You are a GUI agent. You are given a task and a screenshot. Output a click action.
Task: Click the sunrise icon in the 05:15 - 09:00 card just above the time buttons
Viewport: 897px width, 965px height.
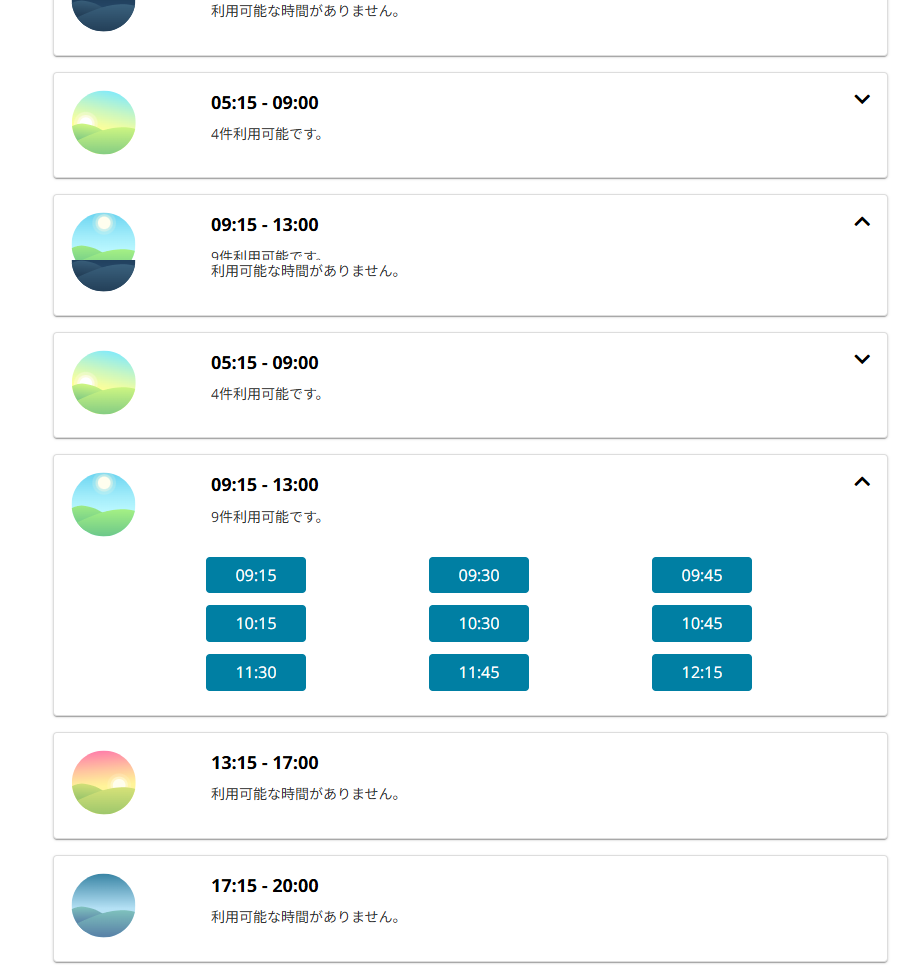pyautogui.click(x=104, y=382)
